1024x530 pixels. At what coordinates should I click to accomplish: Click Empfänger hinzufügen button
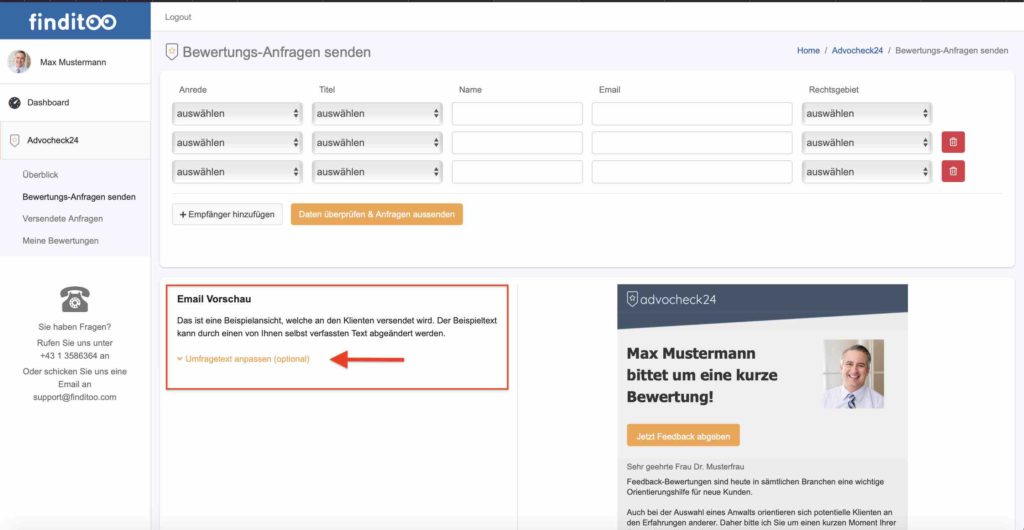tap(227, 214)
